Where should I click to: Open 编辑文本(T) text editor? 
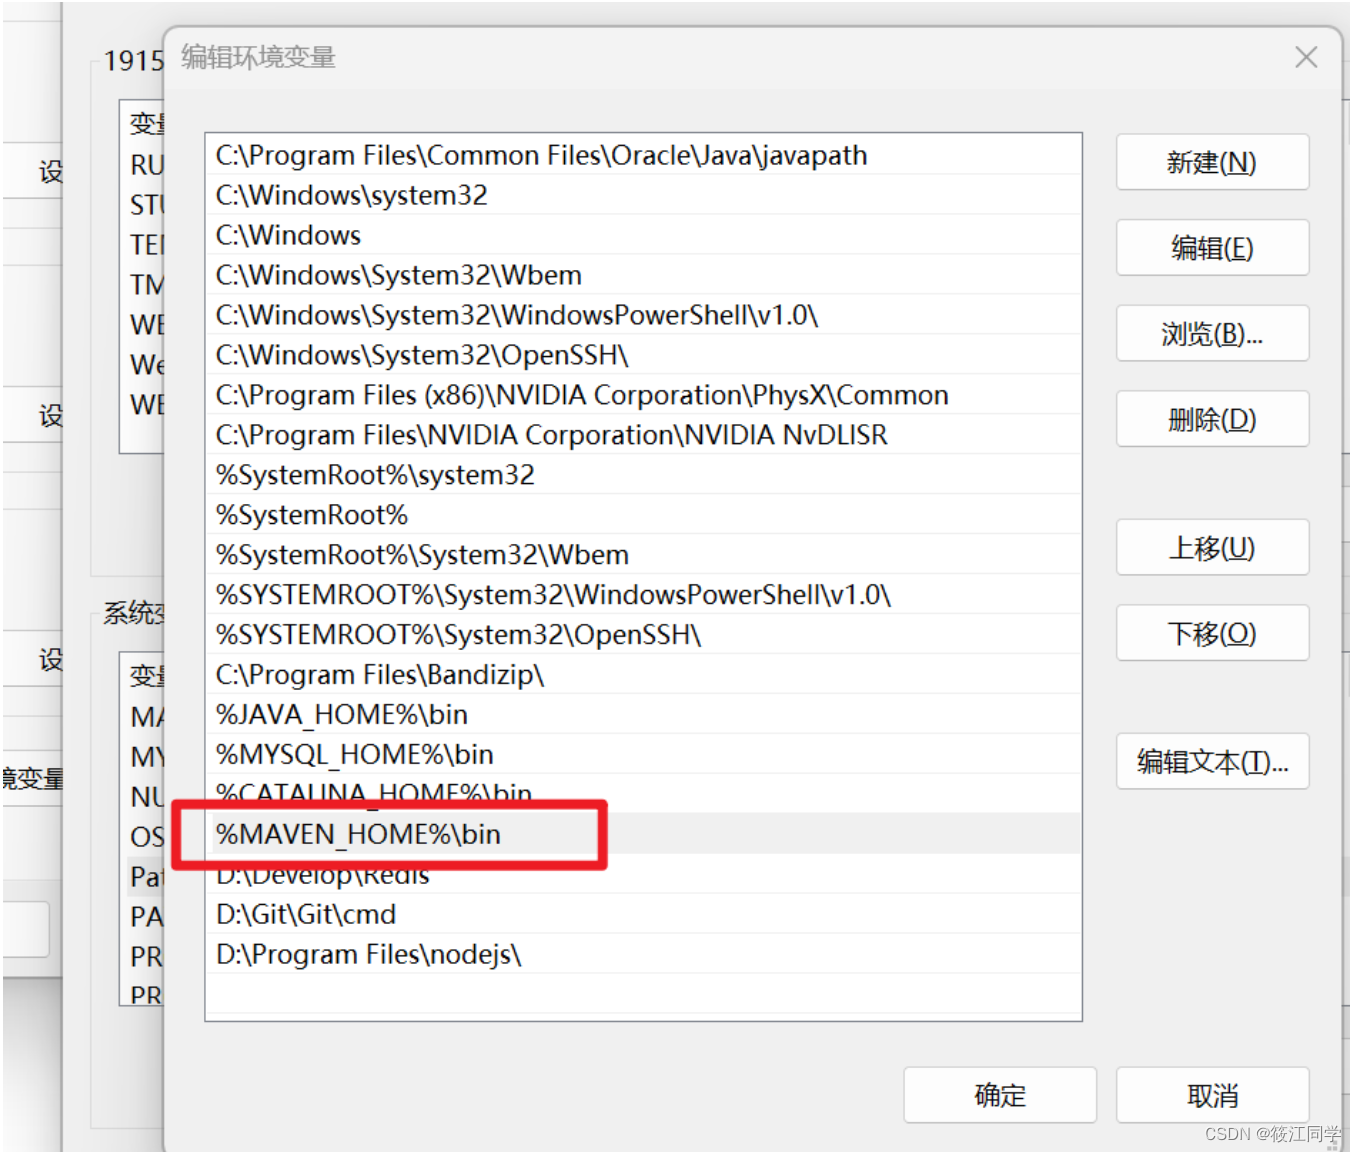1211,761
